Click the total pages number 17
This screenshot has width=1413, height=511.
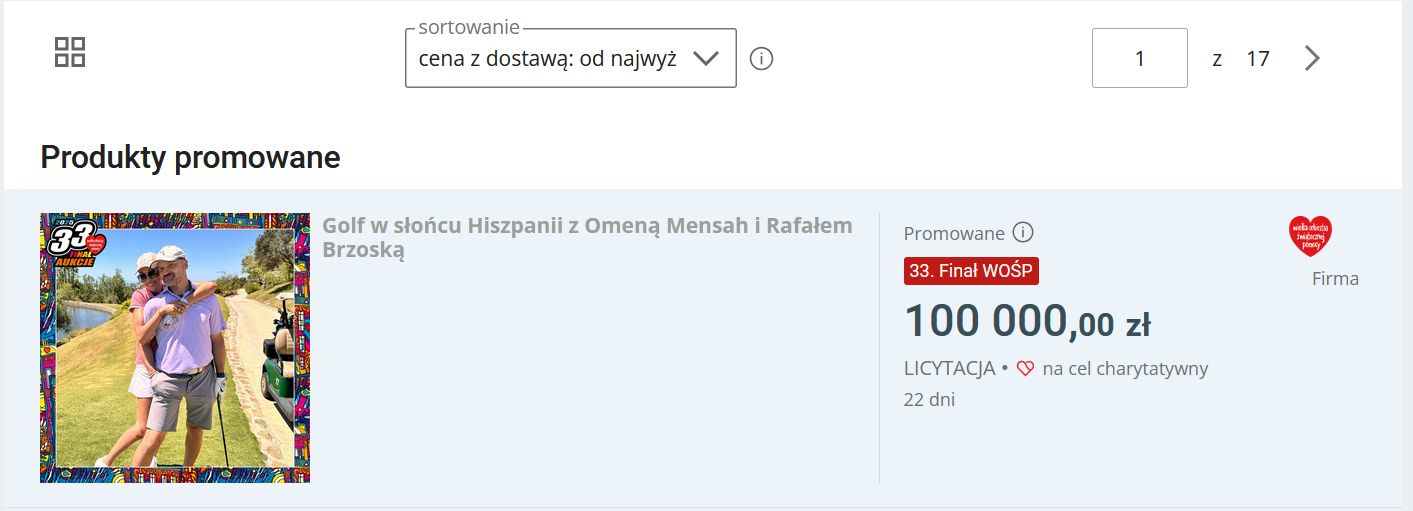coord(1257,59)
